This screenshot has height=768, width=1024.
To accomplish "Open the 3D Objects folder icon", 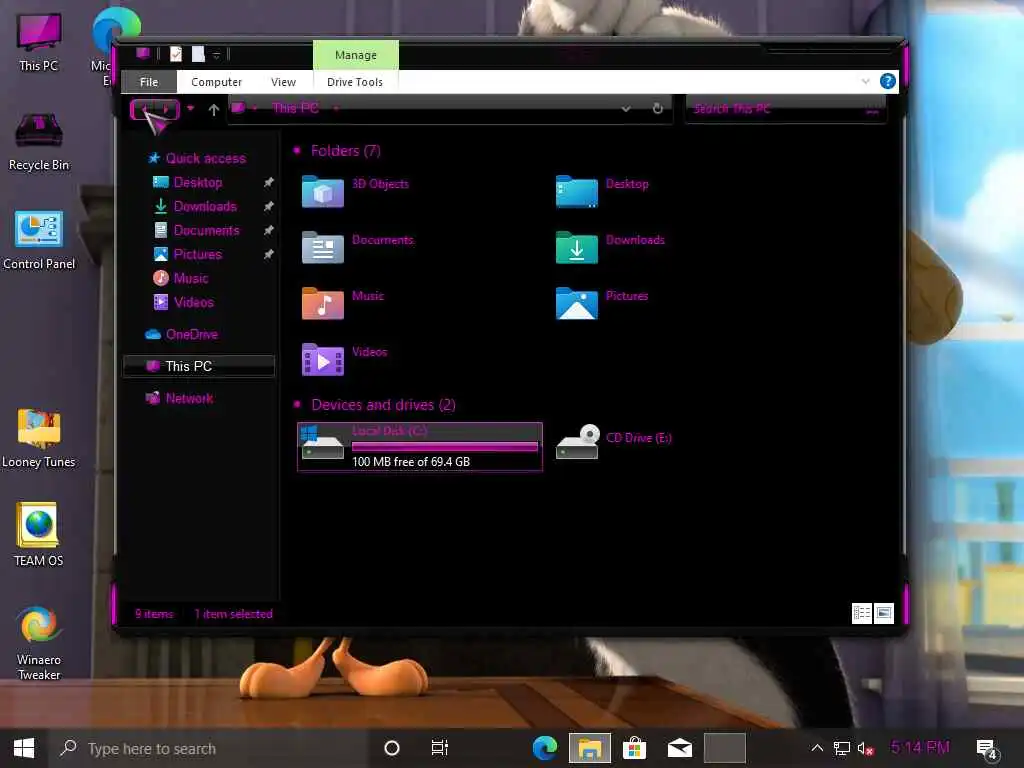I will [x=323, y=192].
